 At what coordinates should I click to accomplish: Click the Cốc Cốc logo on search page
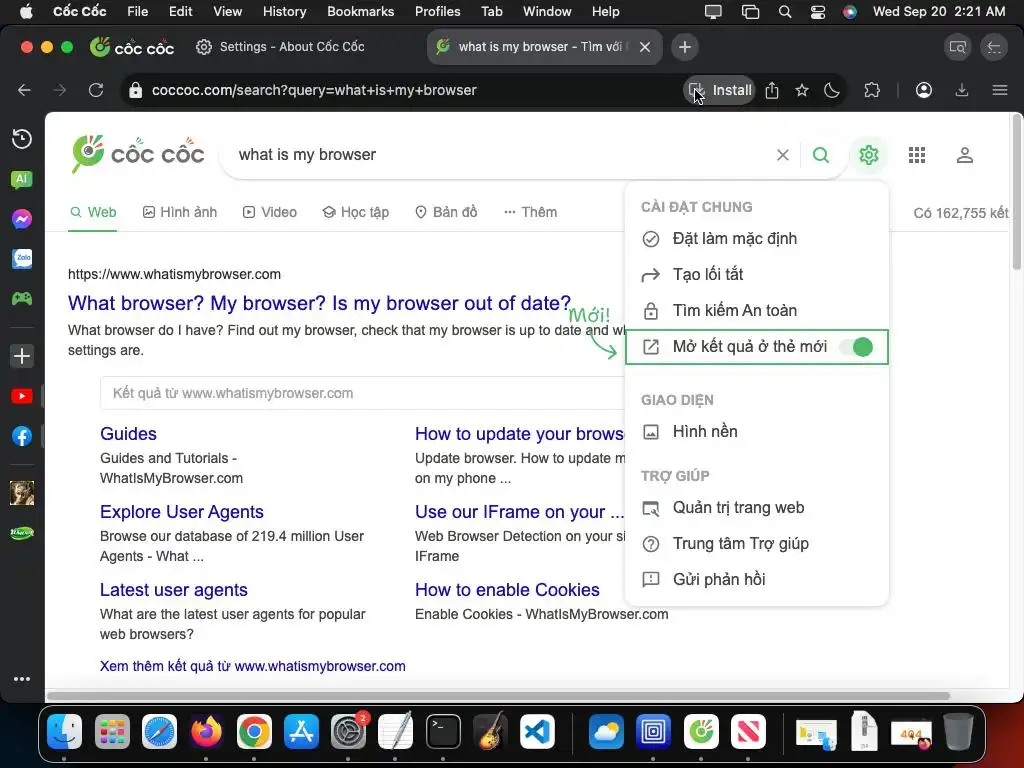point(138,154)
